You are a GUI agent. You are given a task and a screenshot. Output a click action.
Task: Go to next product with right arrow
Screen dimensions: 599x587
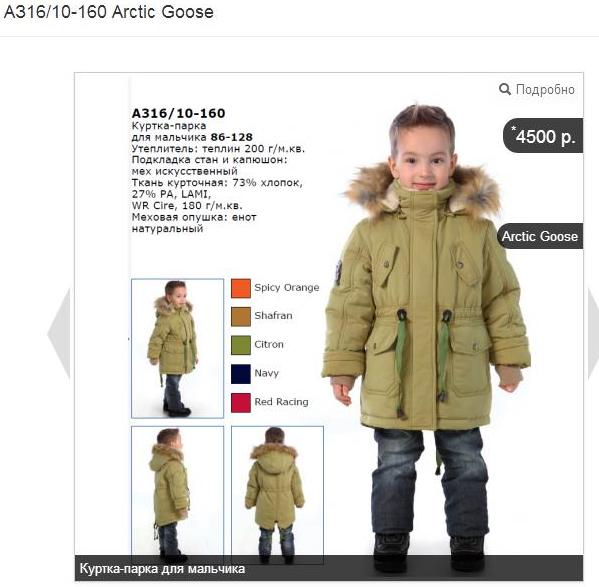pyautogui.click(x=593, y=333)
